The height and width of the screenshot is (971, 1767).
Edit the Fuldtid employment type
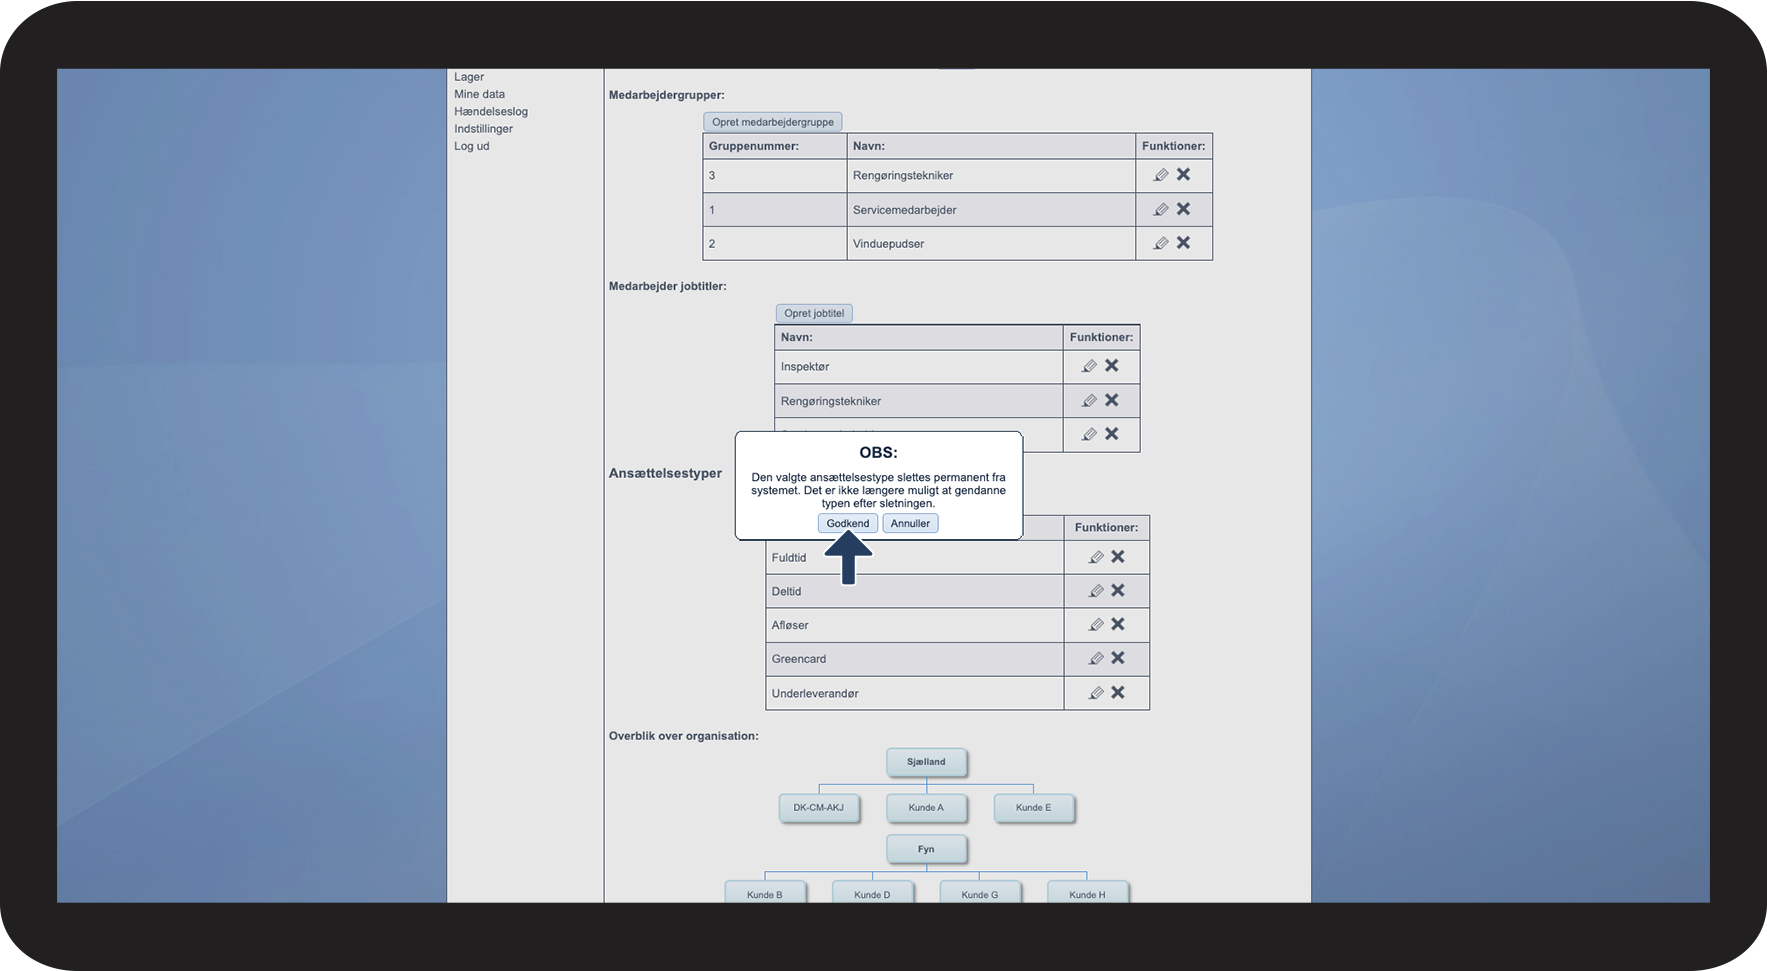click(x=1096, y=557)
